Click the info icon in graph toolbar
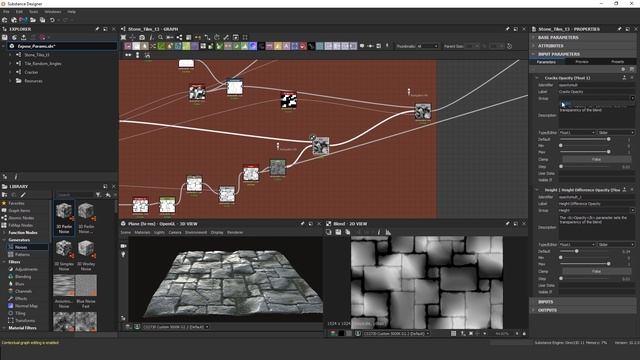The width and height of the screenshot is (640, 360). pyautogui.click(x=151, y=38)
